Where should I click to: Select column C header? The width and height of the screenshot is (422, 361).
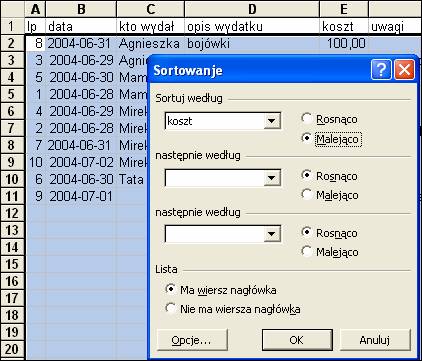click(x=151, y=9)
